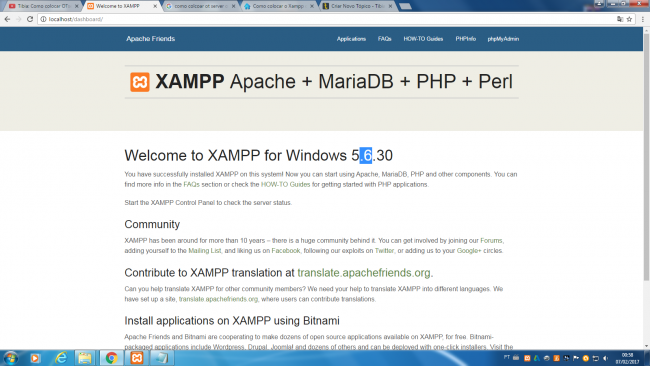Click the scrollbar down arrow
The image size is (650, 366).
646,346
